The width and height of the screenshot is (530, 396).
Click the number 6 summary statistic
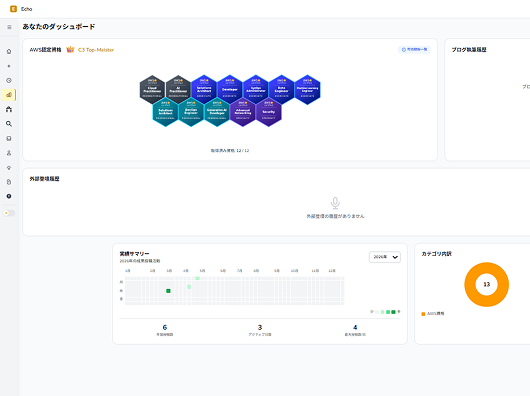165,327
